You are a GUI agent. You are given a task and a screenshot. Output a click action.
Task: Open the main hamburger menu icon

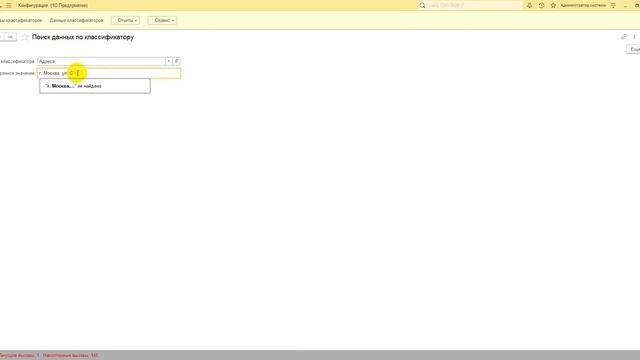(9, 5)
